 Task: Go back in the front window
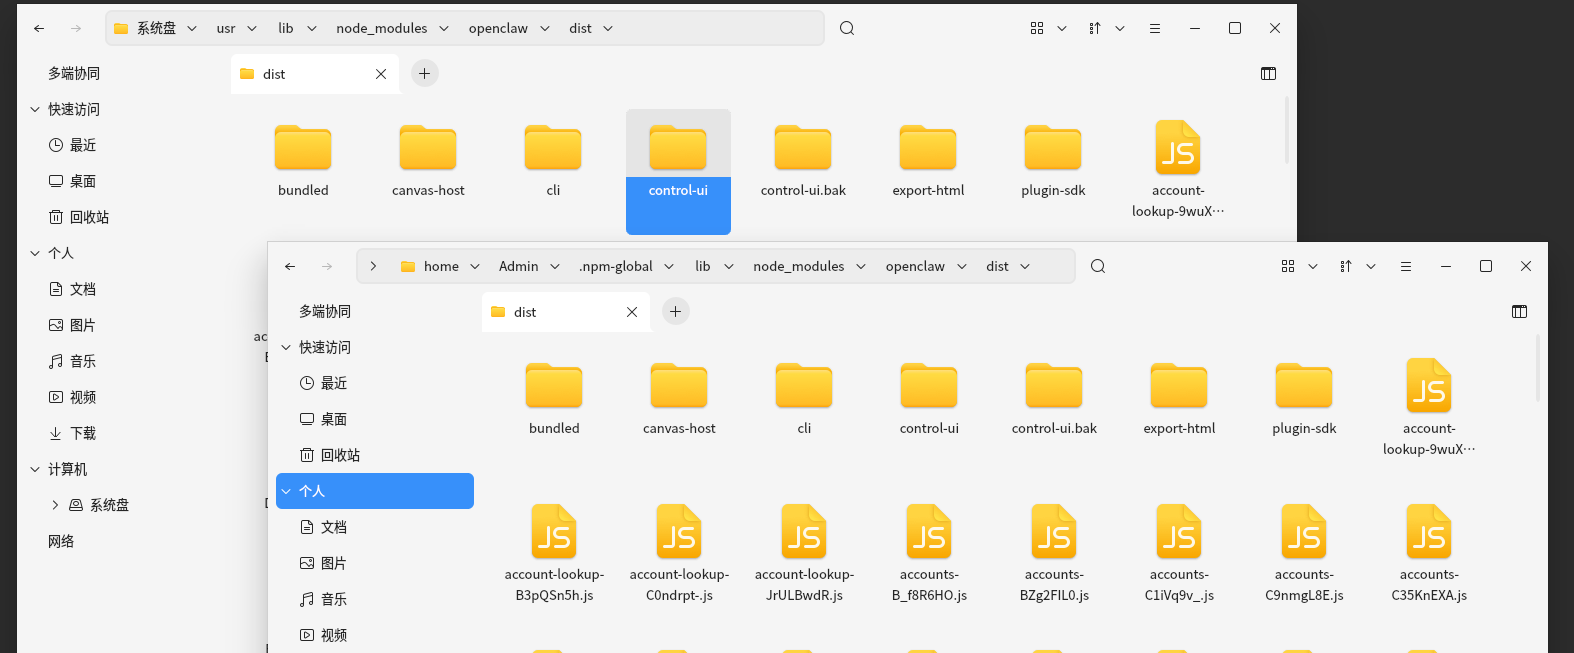click(x=290, y=266)
